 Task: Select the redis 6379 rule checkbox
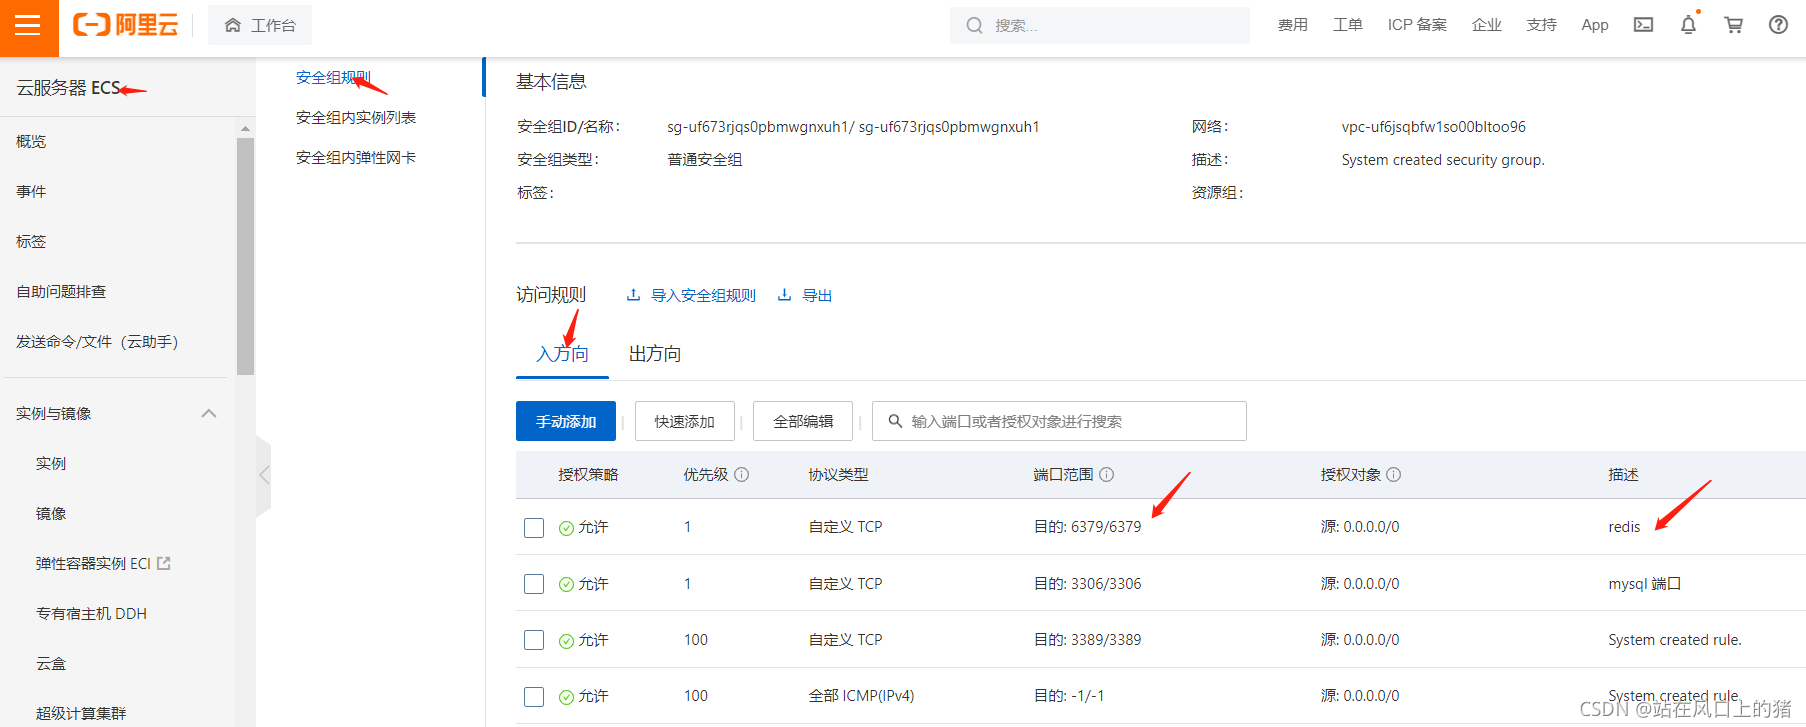click(534, 528)
